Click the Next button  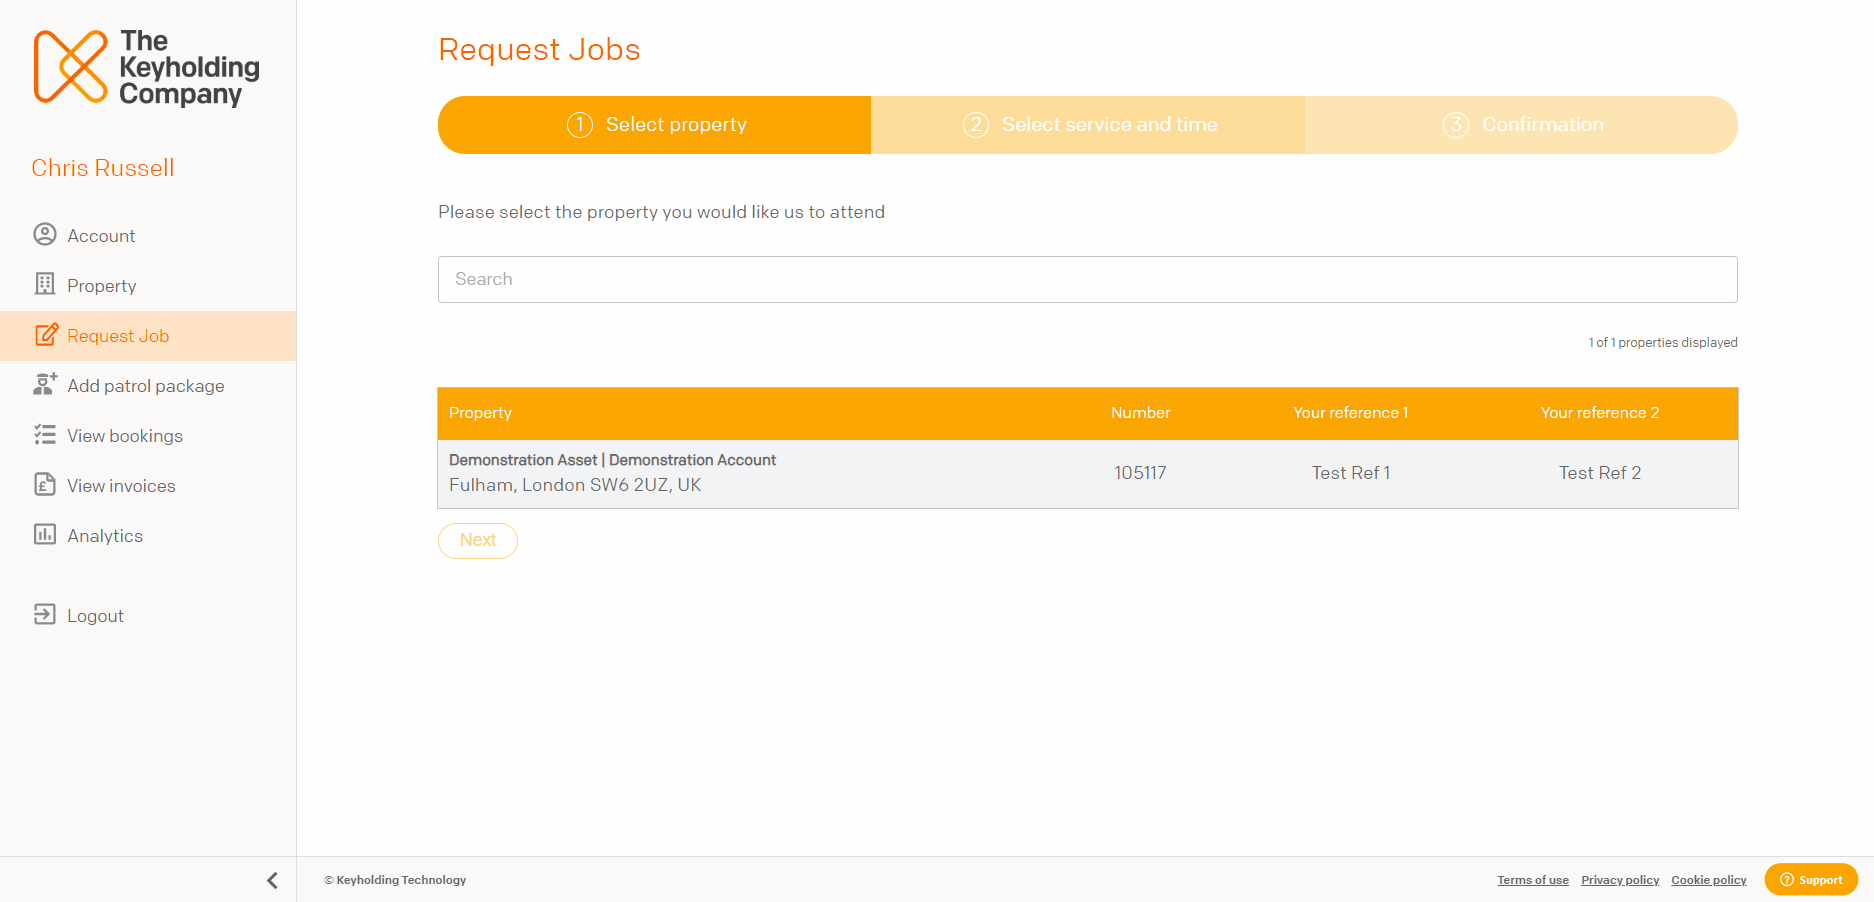(478, 540)
